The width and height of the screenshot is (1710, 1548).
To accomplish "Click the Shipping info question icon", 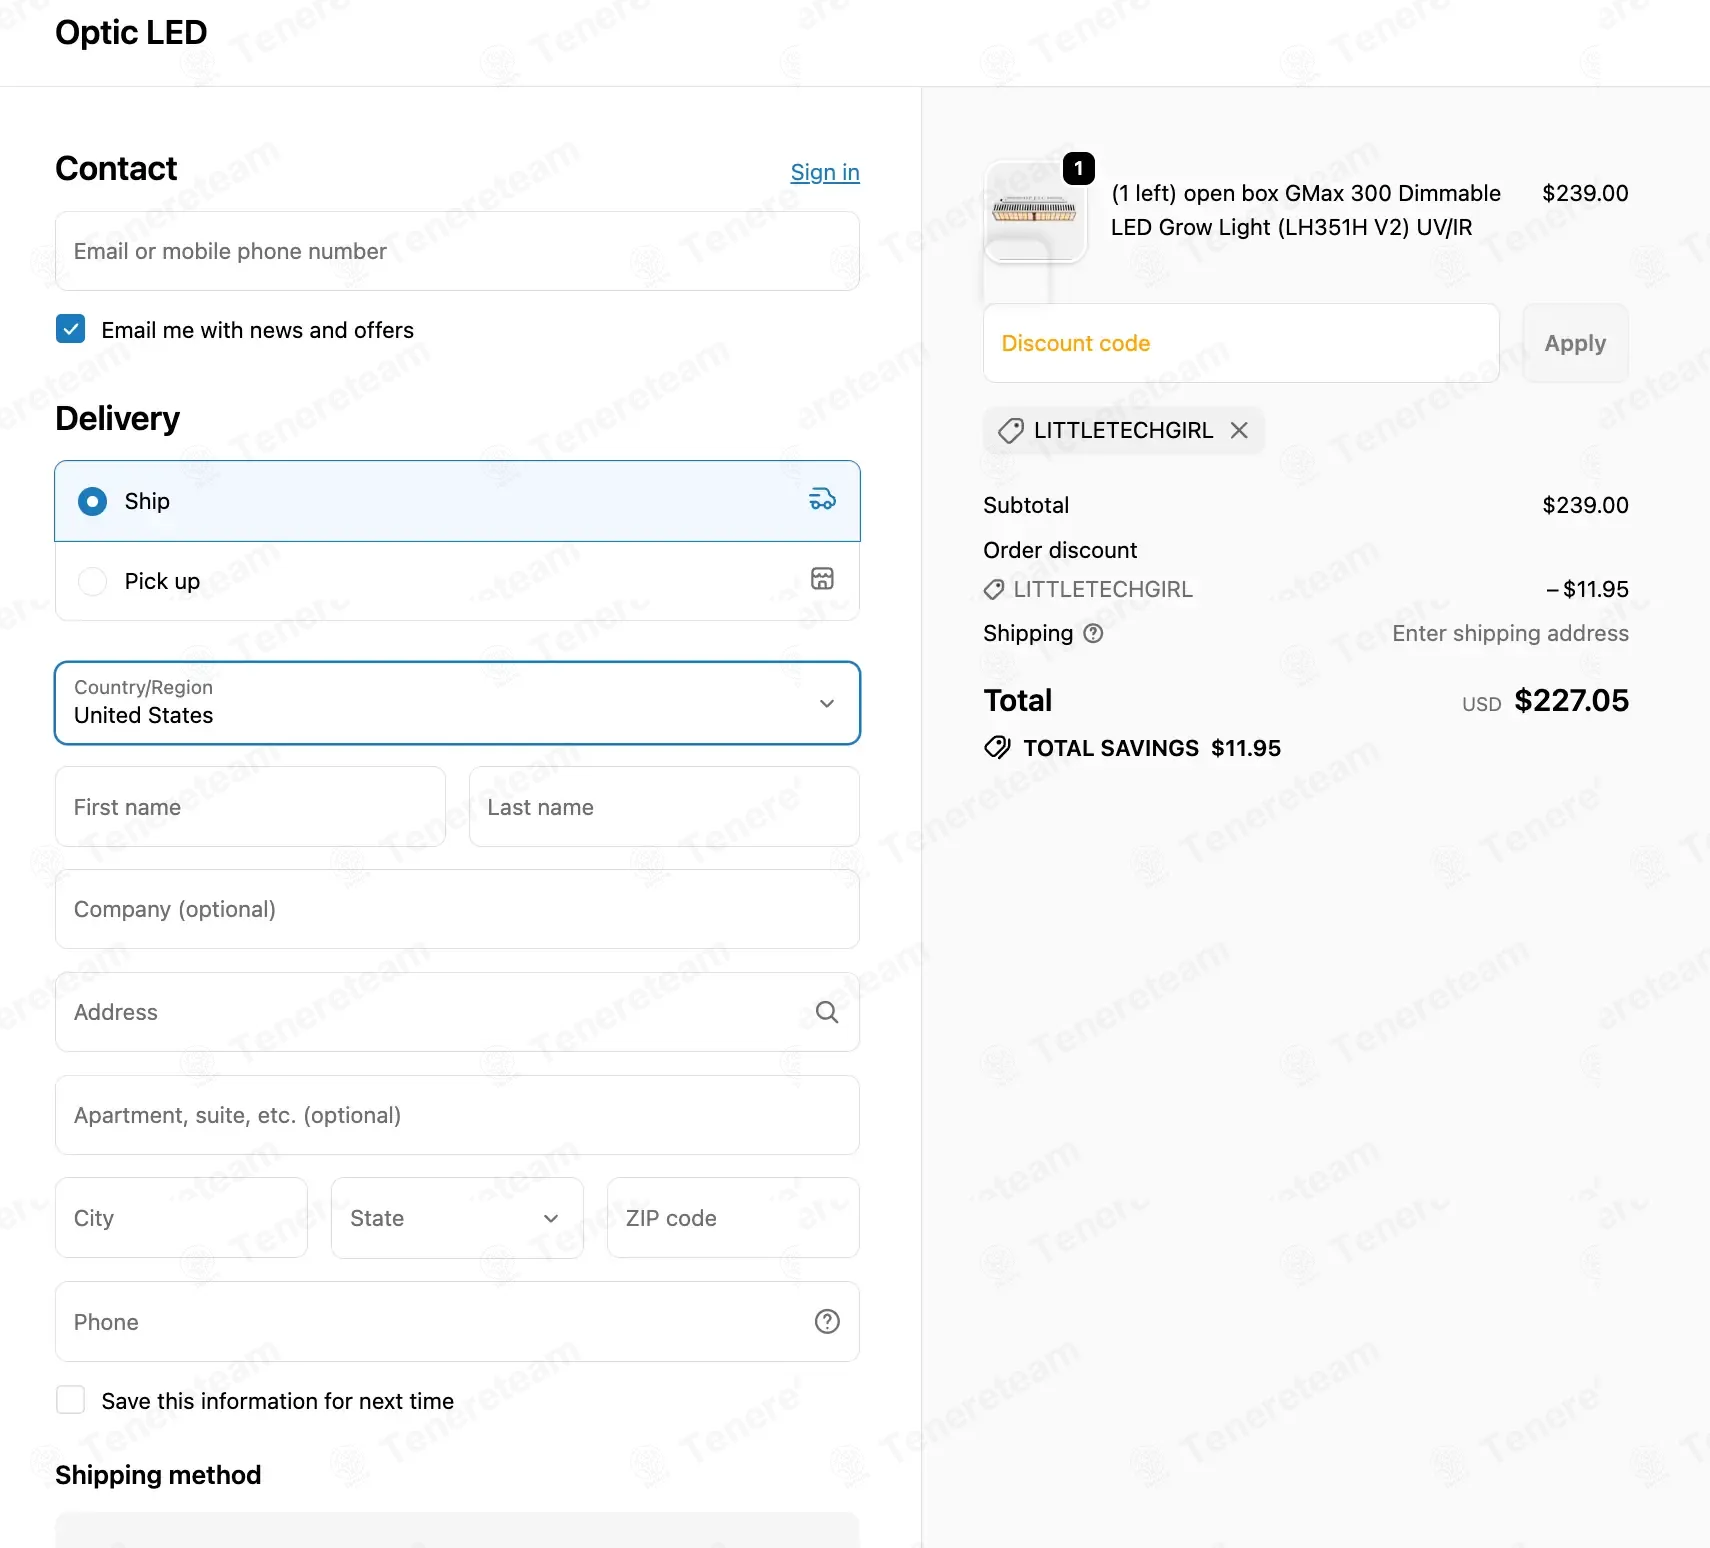I will pos(1093,633).
